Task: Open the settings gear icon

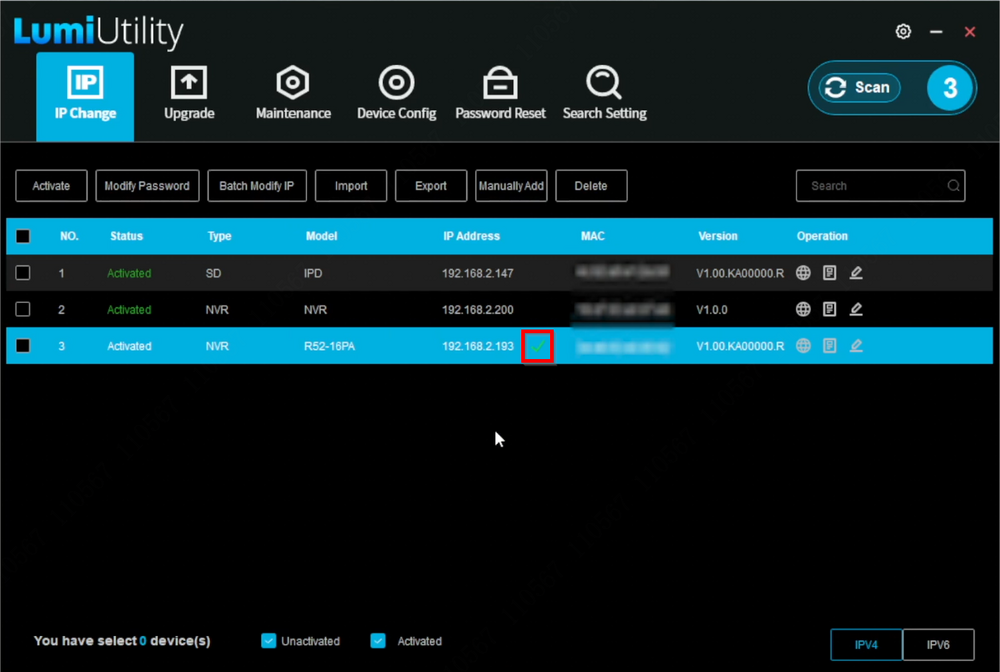Action: (903, 32)
